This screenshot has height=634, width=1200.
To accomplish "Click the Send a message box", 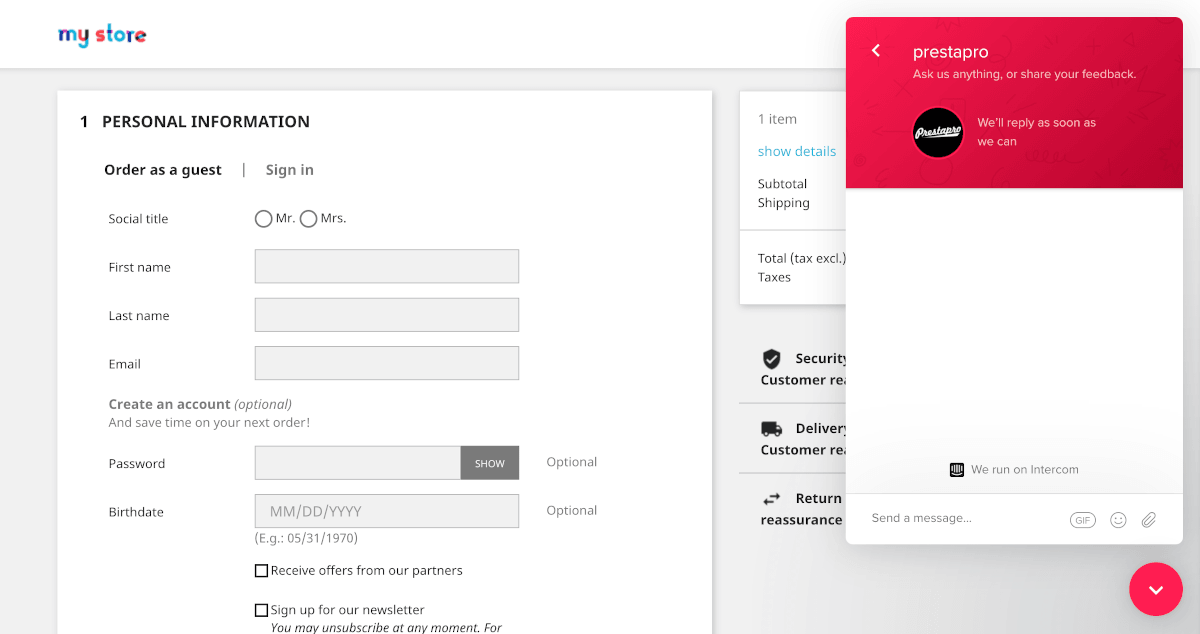I will tap(960, 519).
